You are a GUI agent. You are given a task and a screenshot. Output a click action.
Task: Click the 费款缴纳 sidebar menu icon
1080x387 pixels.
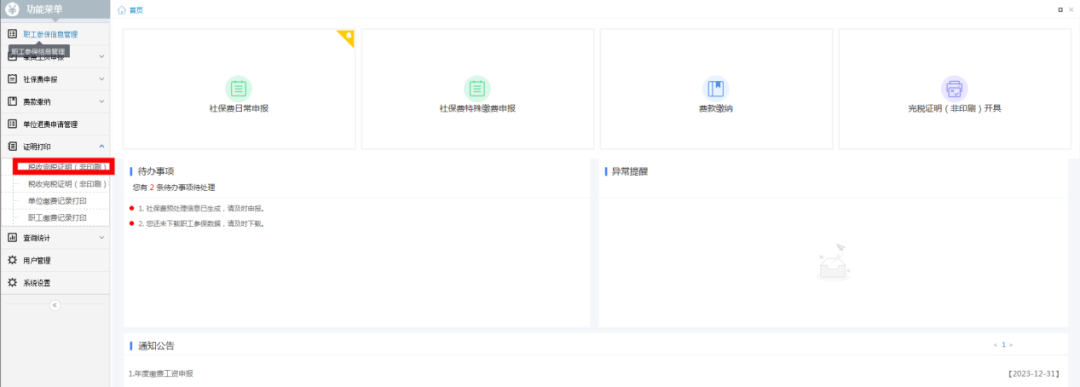pyautogui.click(x=12, y=101)
